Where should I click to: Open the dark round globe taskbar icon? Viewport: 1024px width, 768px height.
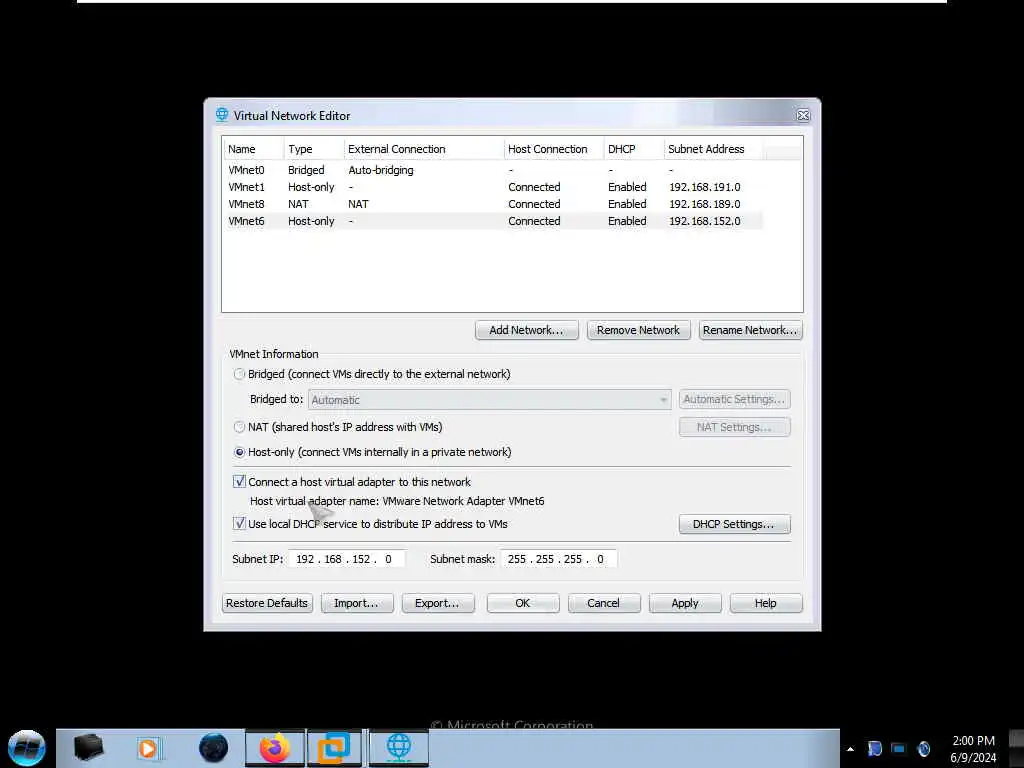pyautogui.click(x=214, y=748)
